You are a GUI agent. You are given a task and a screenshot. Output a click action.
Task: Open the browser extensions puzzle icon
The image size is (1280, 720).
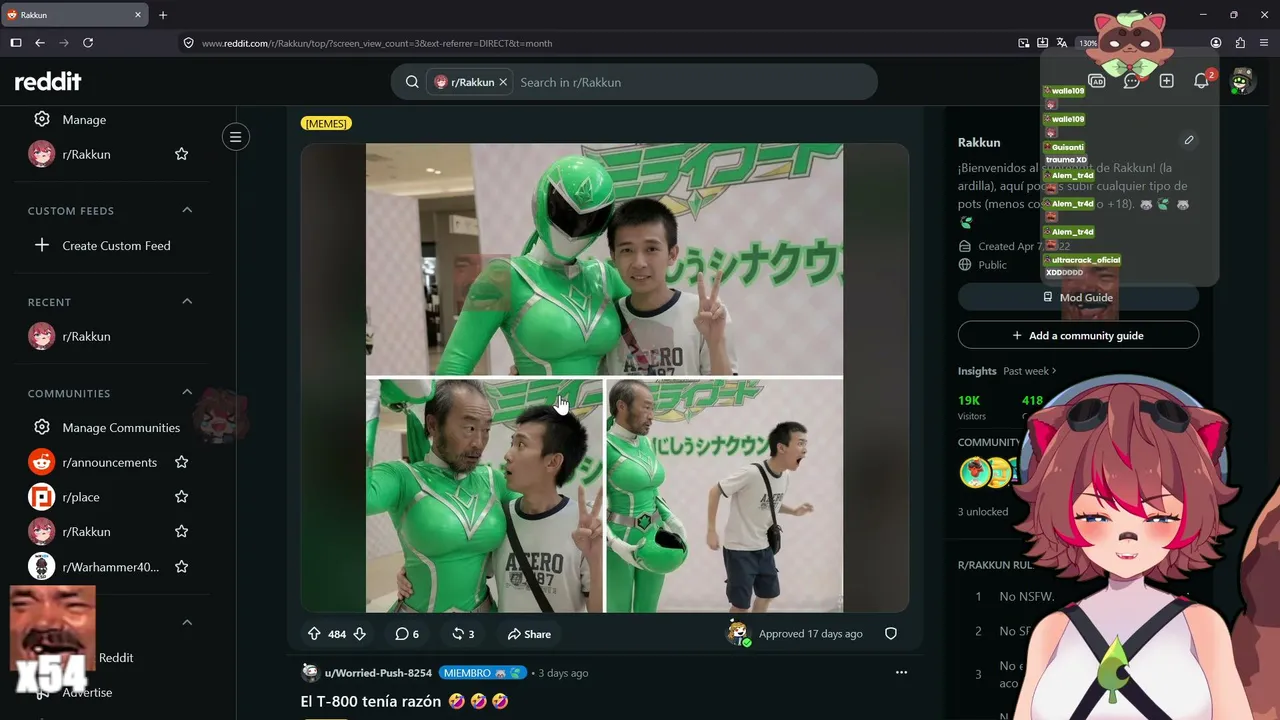[1240, 43]
